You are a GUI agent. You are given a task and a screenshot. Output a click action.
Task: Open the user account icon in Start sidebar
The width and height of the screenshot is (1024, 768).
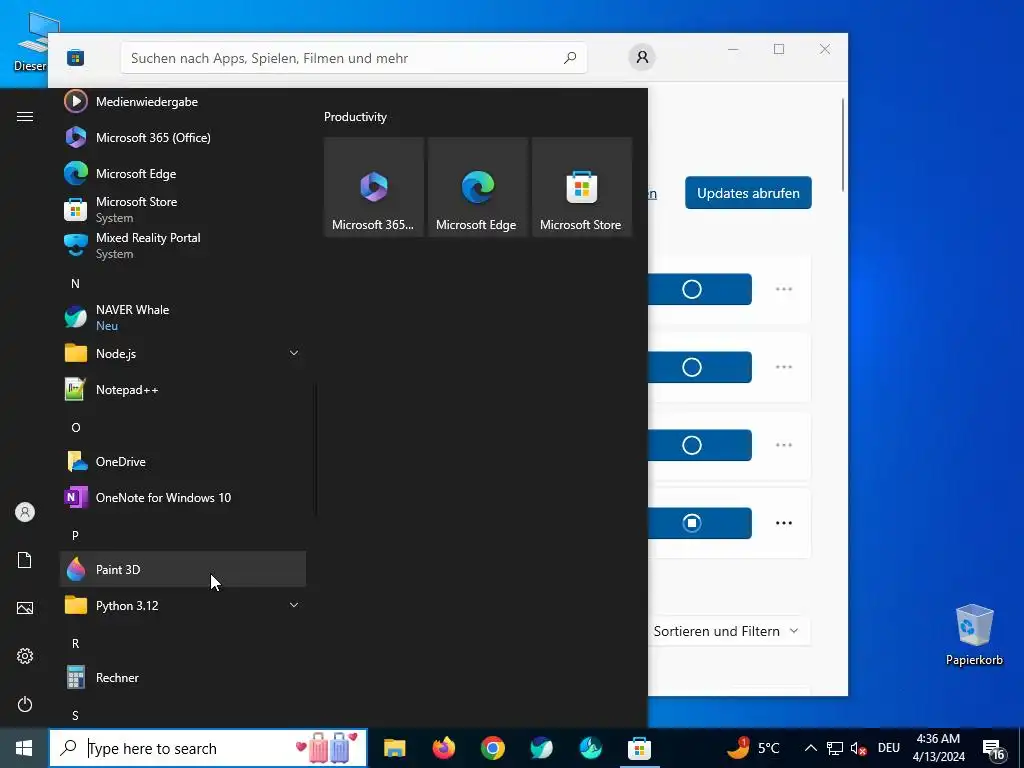[x=25, y=512]
